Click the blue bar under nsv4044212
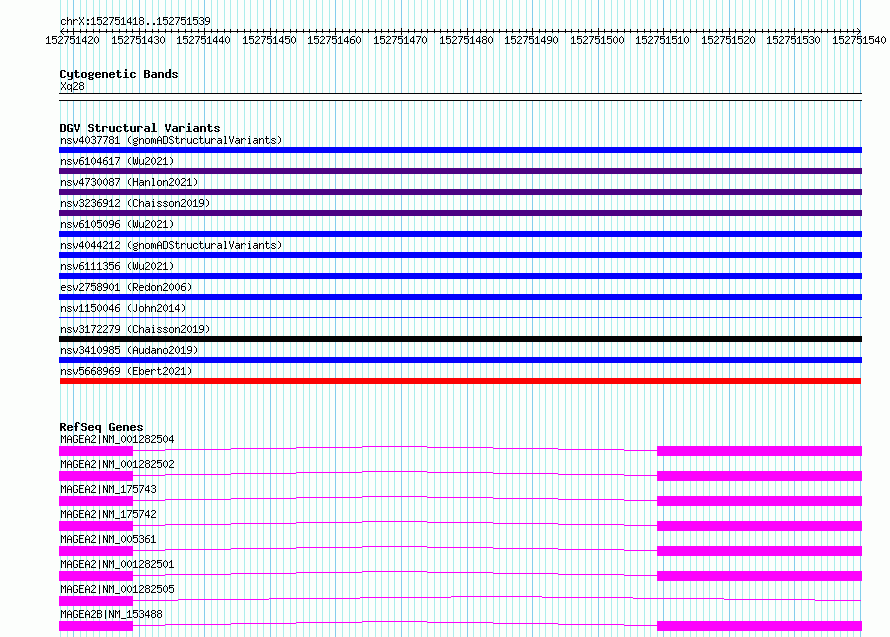890x637 pixels. [460, 255]
